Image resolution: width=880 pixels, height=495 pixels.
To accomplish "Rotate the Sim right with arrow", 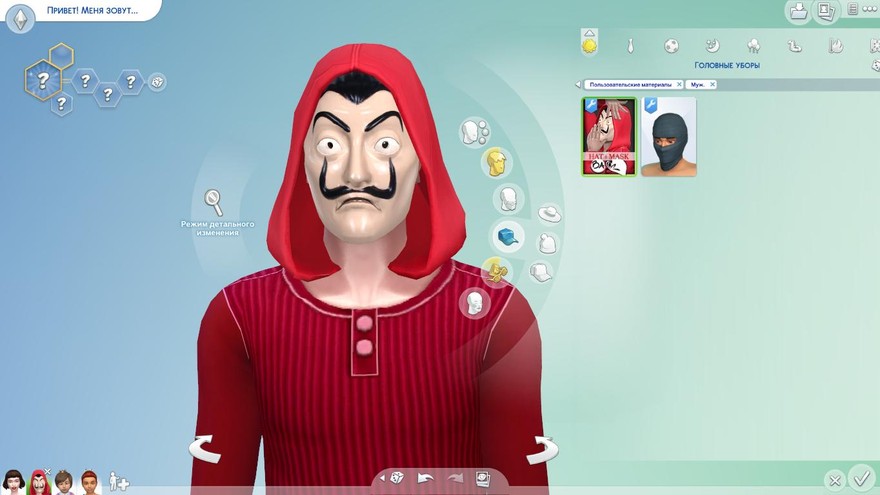I will [545, 449].
